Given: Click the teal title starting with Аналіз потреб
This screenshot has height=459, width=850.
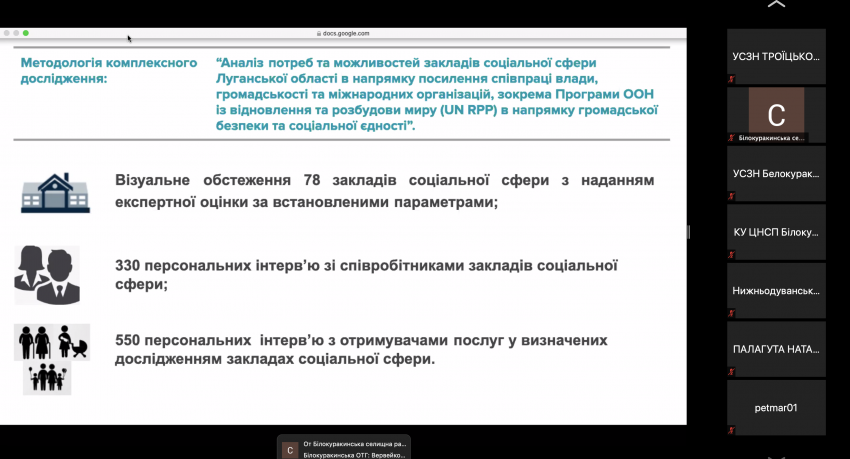Looking at the screenshot, I should (x=437, y=94).
